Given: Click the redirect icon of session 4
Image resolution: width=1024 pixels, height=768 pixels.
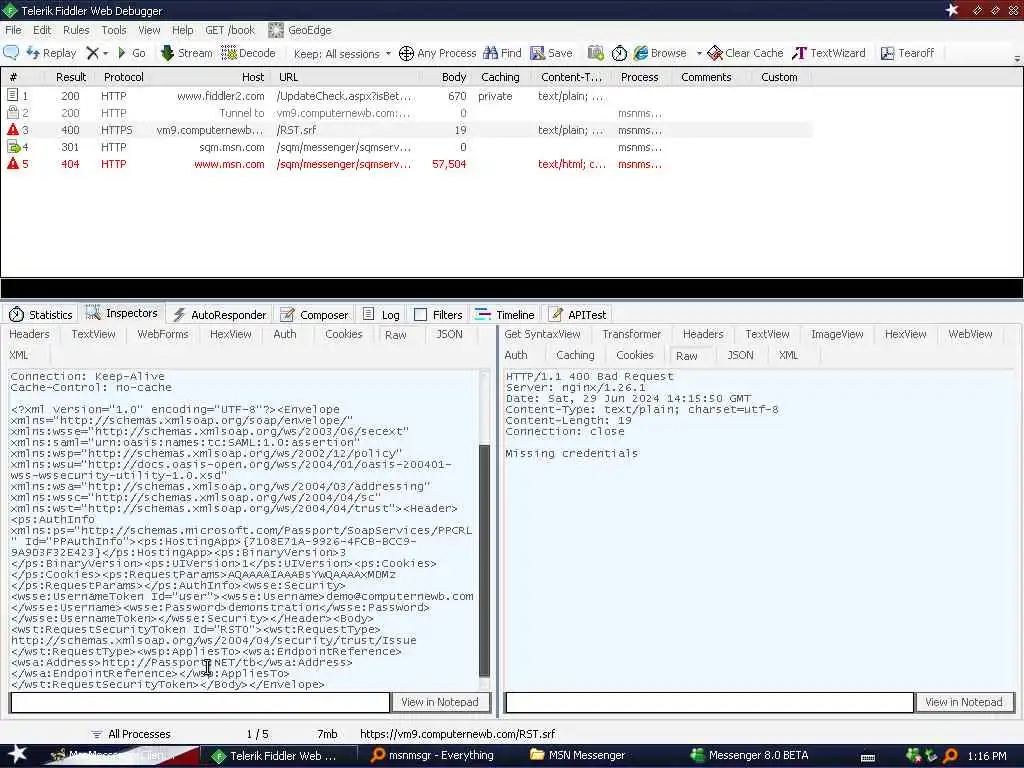Looking at the screenshot, I should pos(13,147).
